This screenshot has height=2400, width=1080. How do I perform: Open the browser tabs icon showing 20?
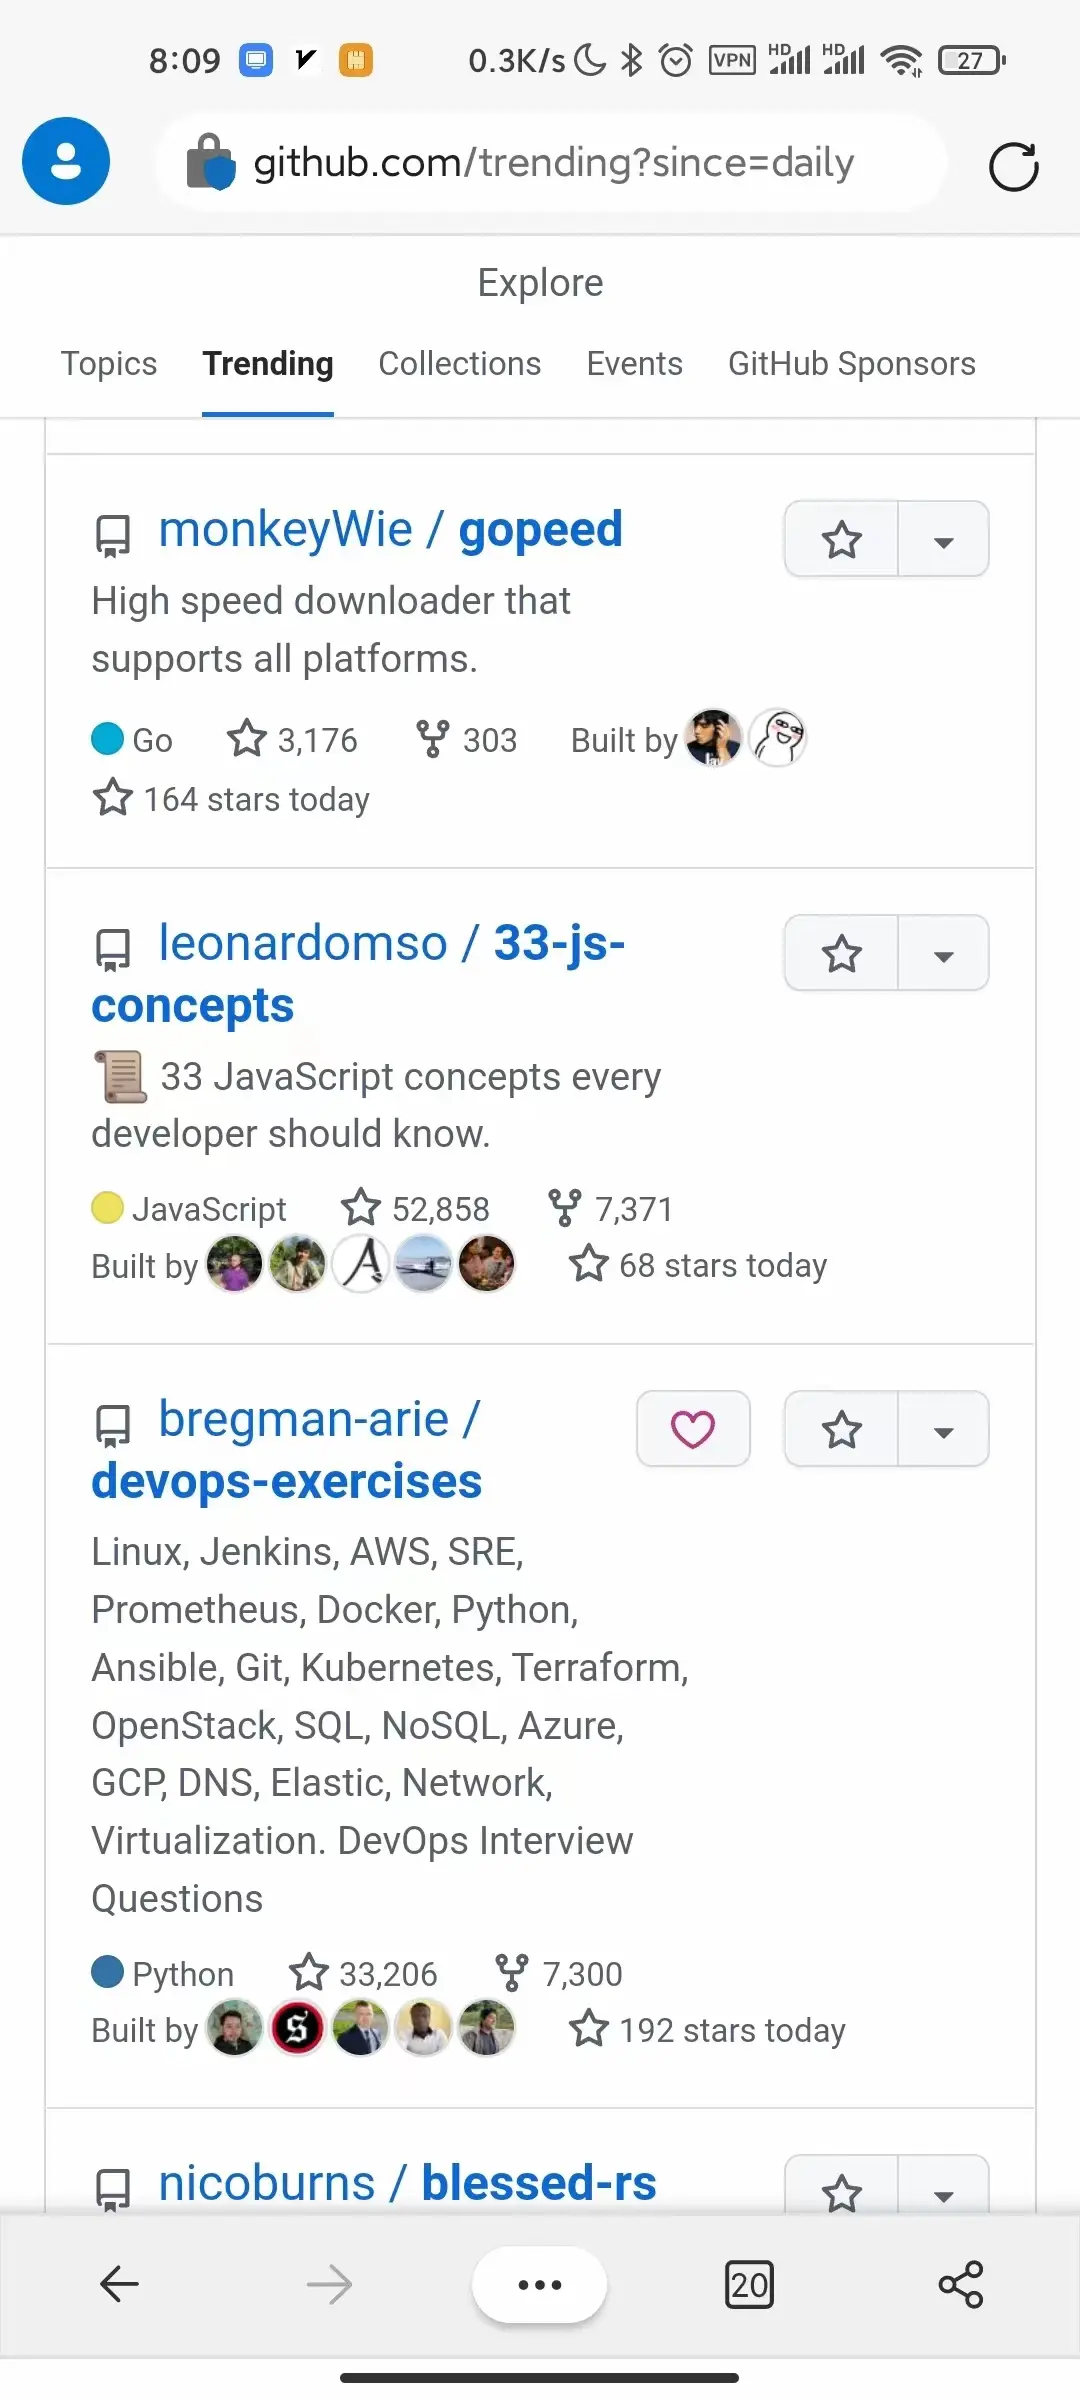[x=748, y=2284]
